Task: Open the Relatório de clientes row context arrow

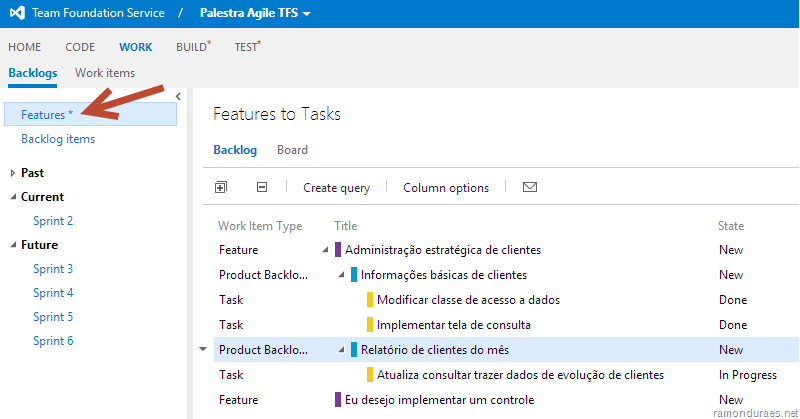Action: (203, 350)
